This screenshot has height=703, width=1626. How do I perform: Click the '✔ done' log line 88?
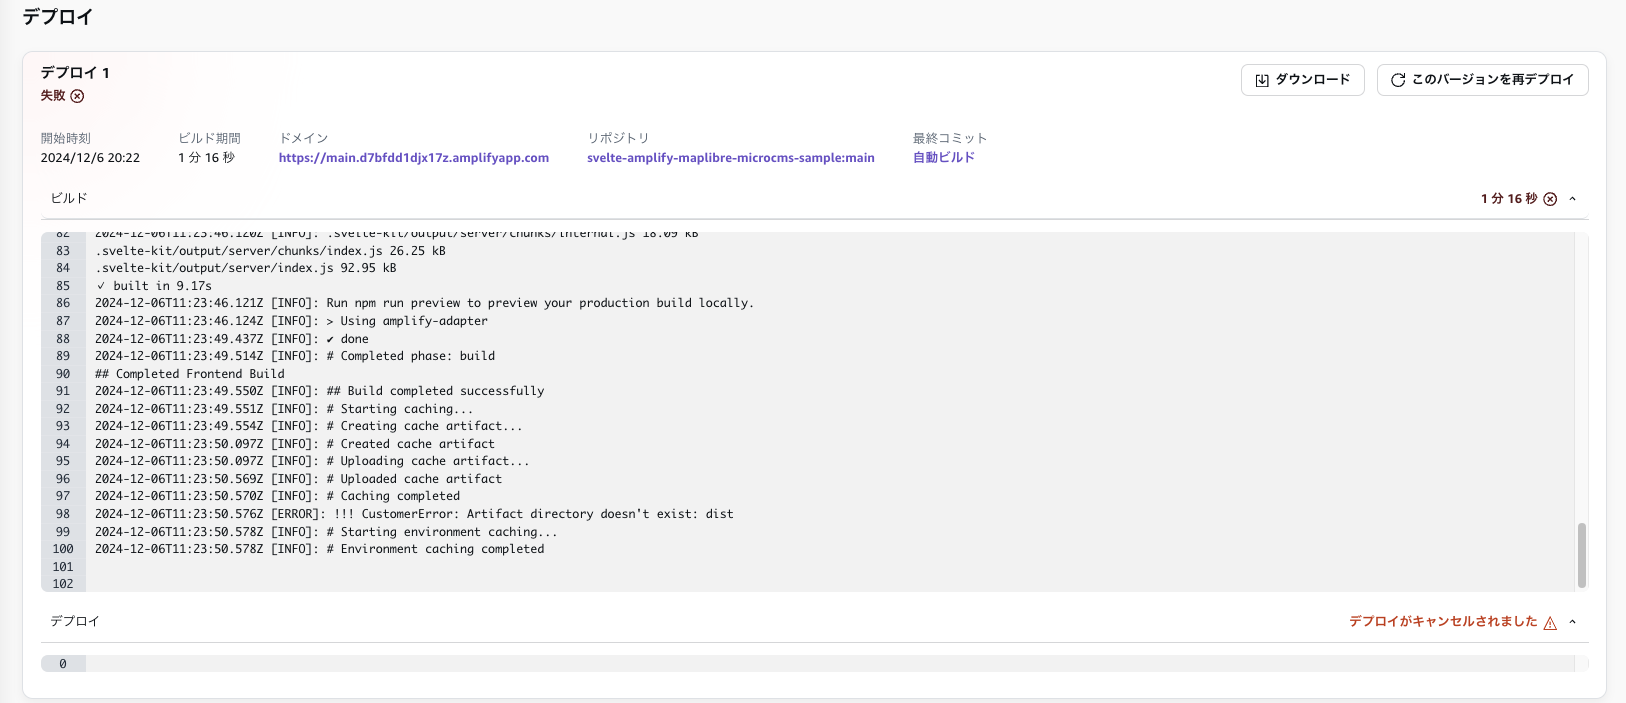tap(232, 339)
